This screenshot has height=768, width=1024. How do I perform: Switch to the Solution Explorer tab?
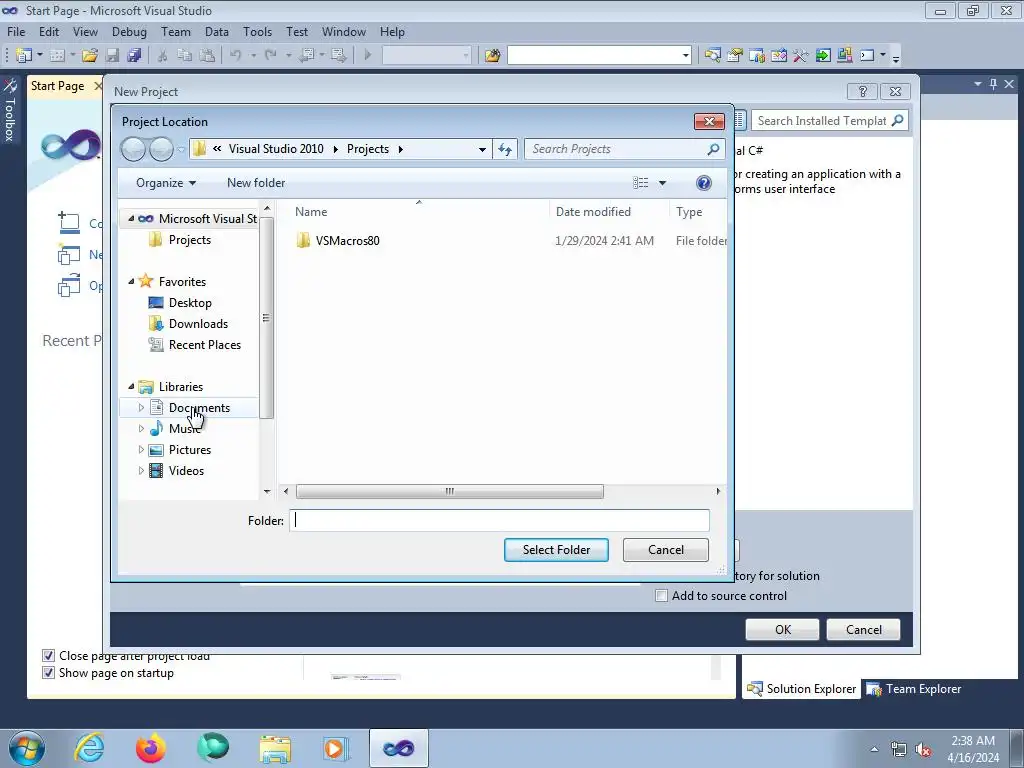(801, 689)
